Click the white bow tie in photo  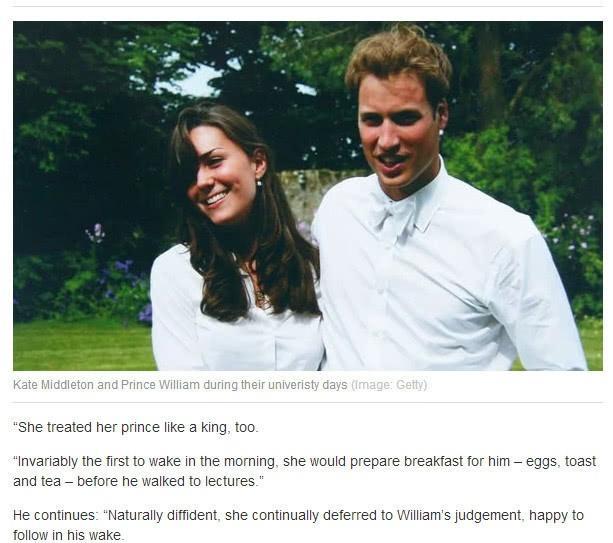point(393,217)
